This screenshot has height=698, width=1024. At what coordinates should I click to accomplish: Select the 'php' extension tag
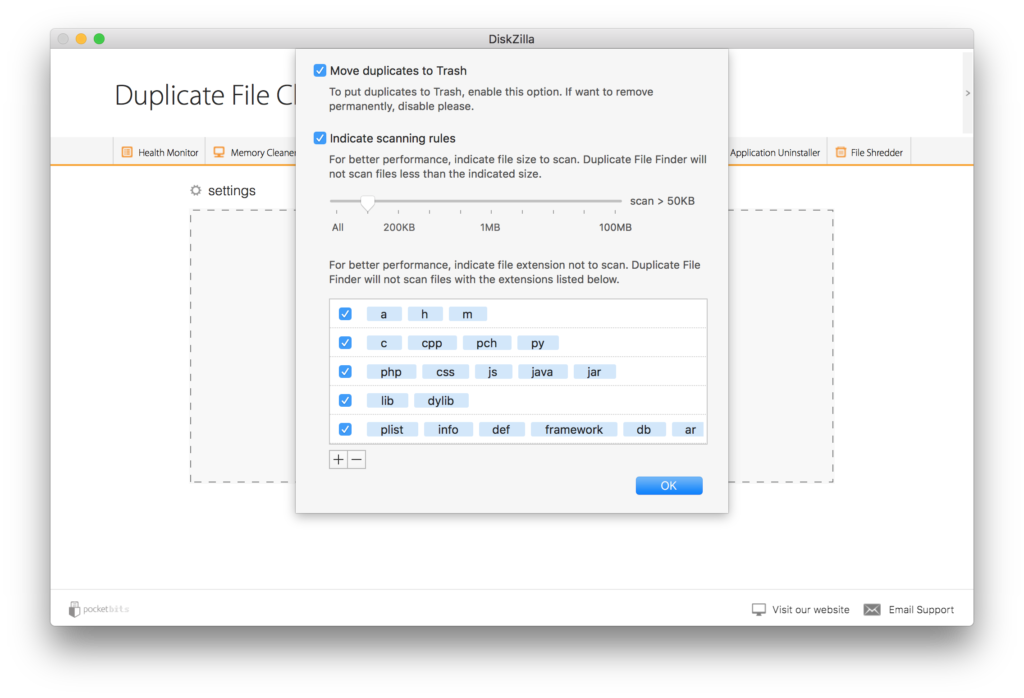coord(391,372)
